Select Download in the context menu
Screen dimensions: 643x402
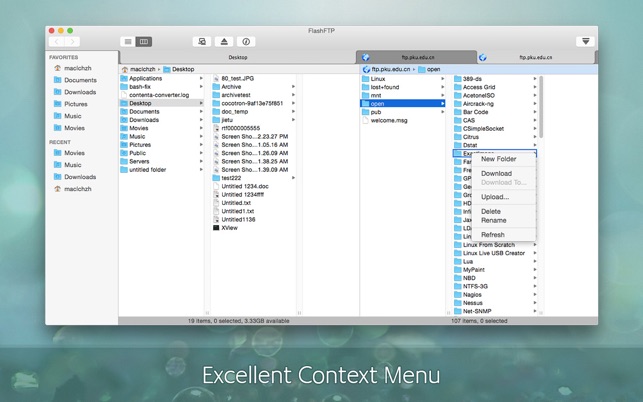(x=496, y=173)
